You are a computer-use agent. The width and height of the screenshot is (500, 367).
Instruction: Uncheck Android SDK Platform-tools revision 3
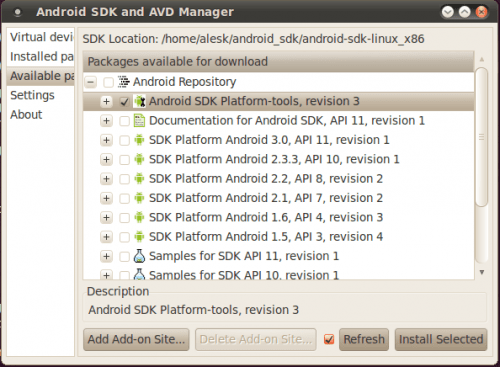[x=124, y=101]
